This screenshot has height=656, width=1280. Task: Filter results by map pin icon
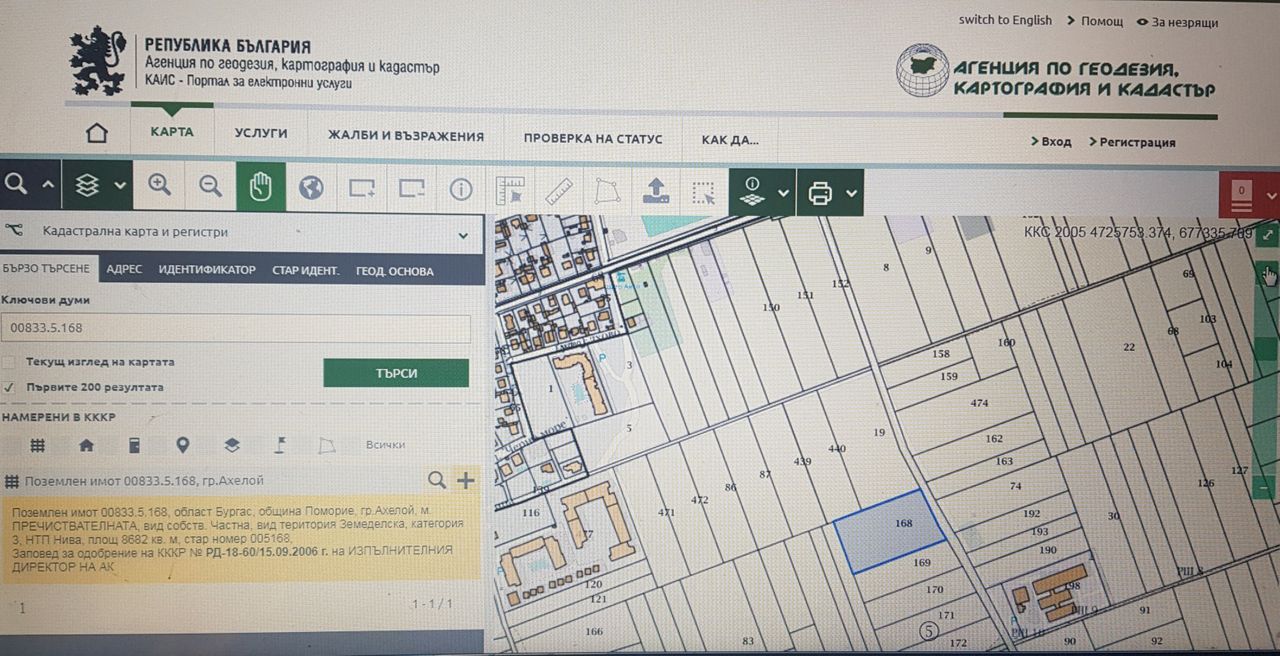[182, 445]
